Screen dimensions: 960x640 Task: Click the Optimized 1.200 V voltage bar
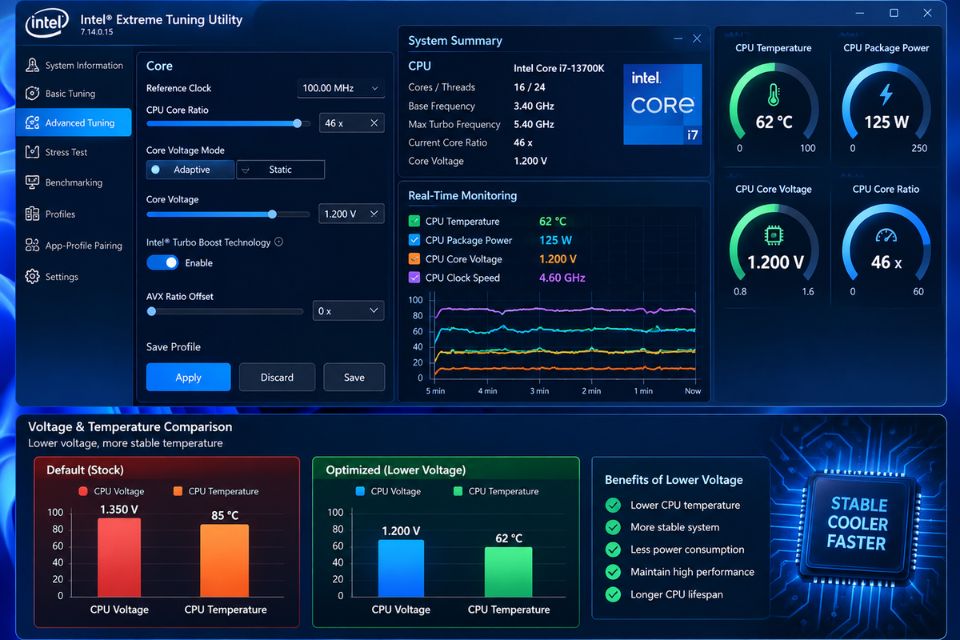pyautogui.click(x=401, y=568)
